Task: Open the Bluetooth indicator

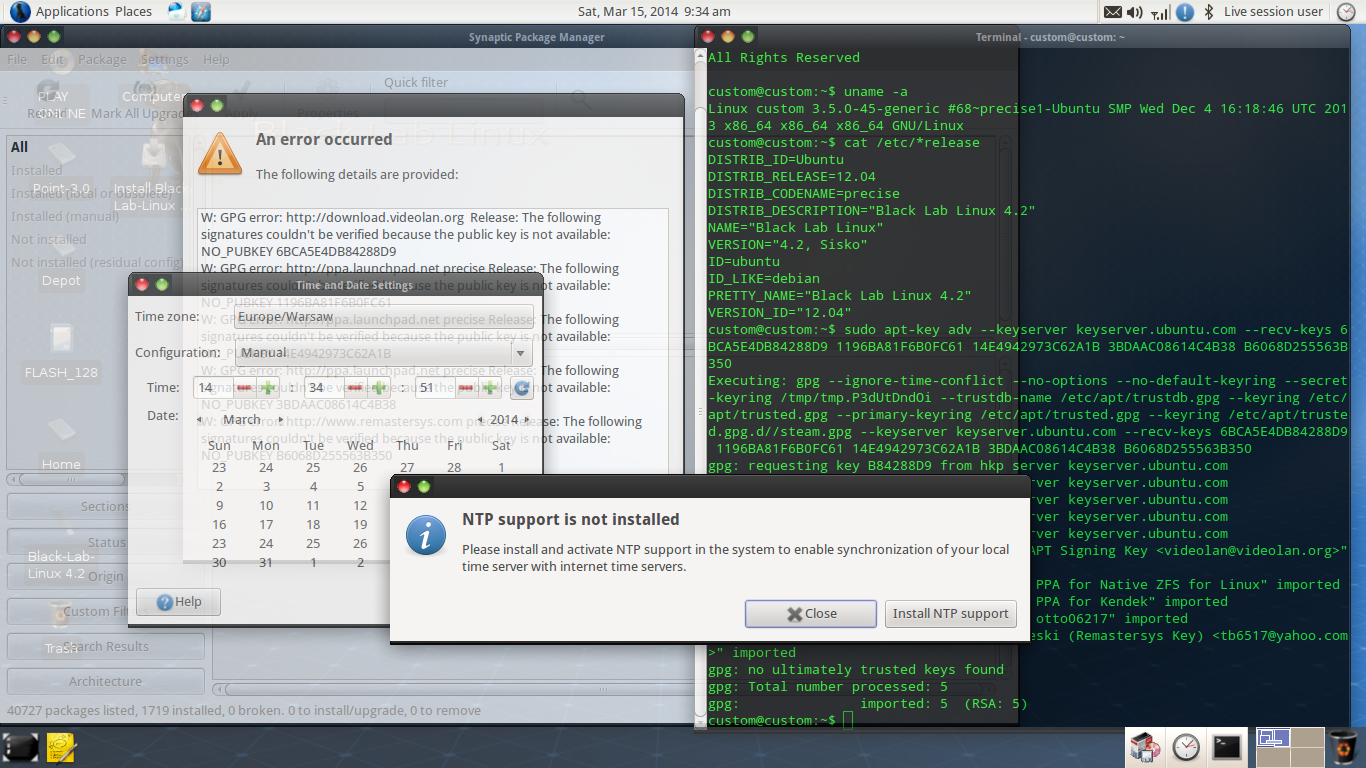Action: coord(1208,12)
